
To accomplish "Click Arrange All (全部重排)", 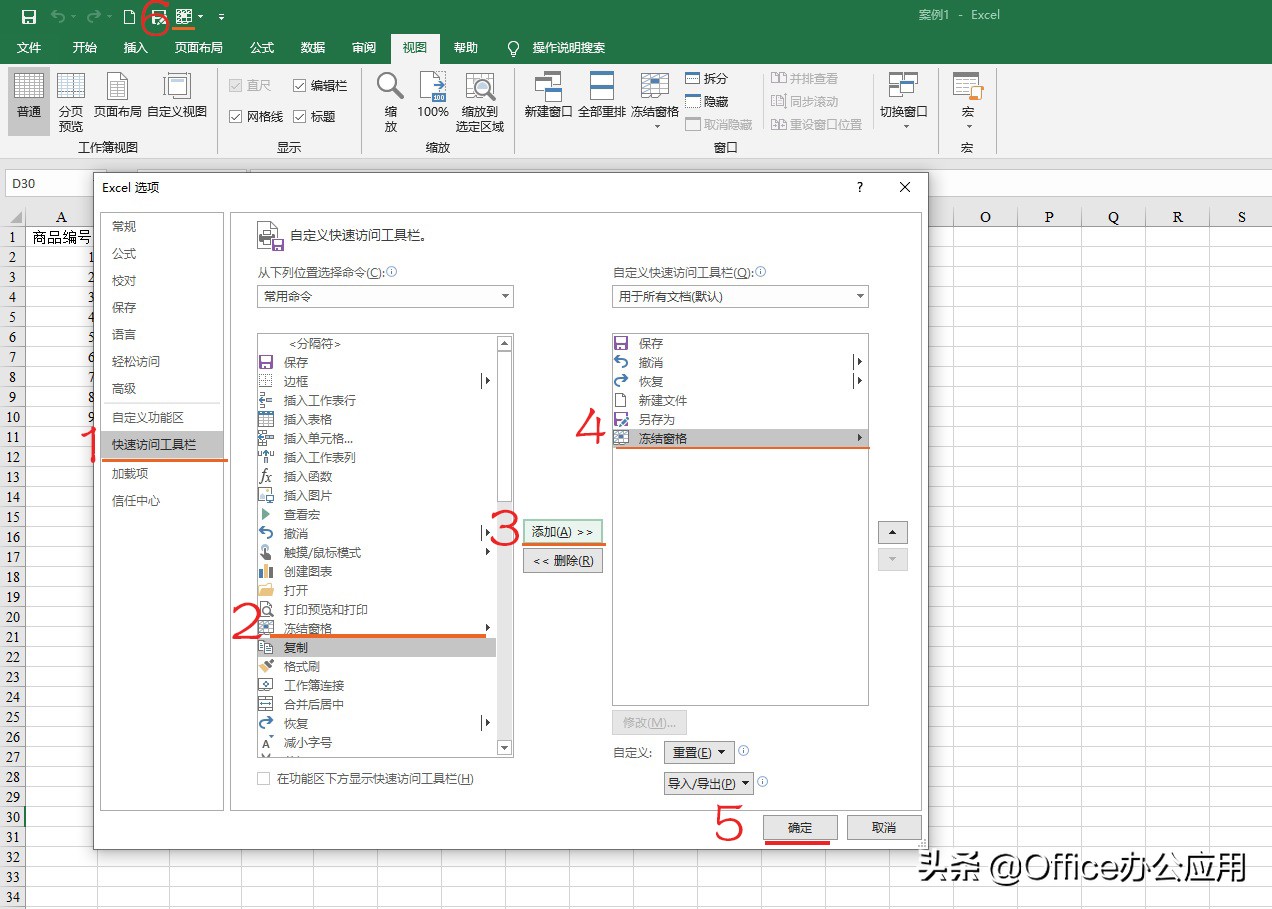I will pos(602,97).
